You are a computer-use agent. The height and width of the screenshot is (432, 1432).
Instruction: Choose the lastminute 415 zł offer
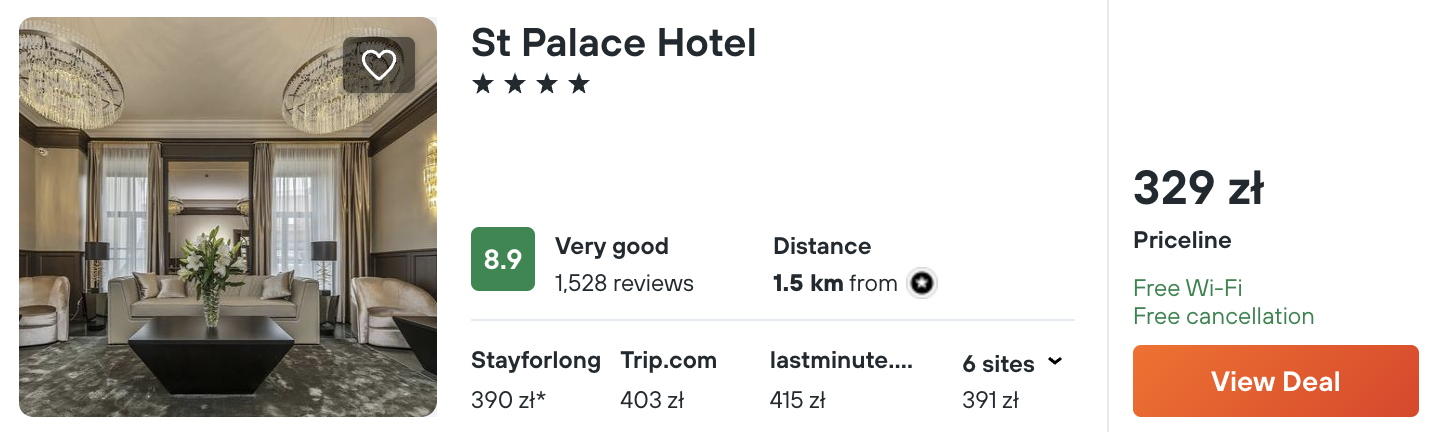tap(841, 381)
